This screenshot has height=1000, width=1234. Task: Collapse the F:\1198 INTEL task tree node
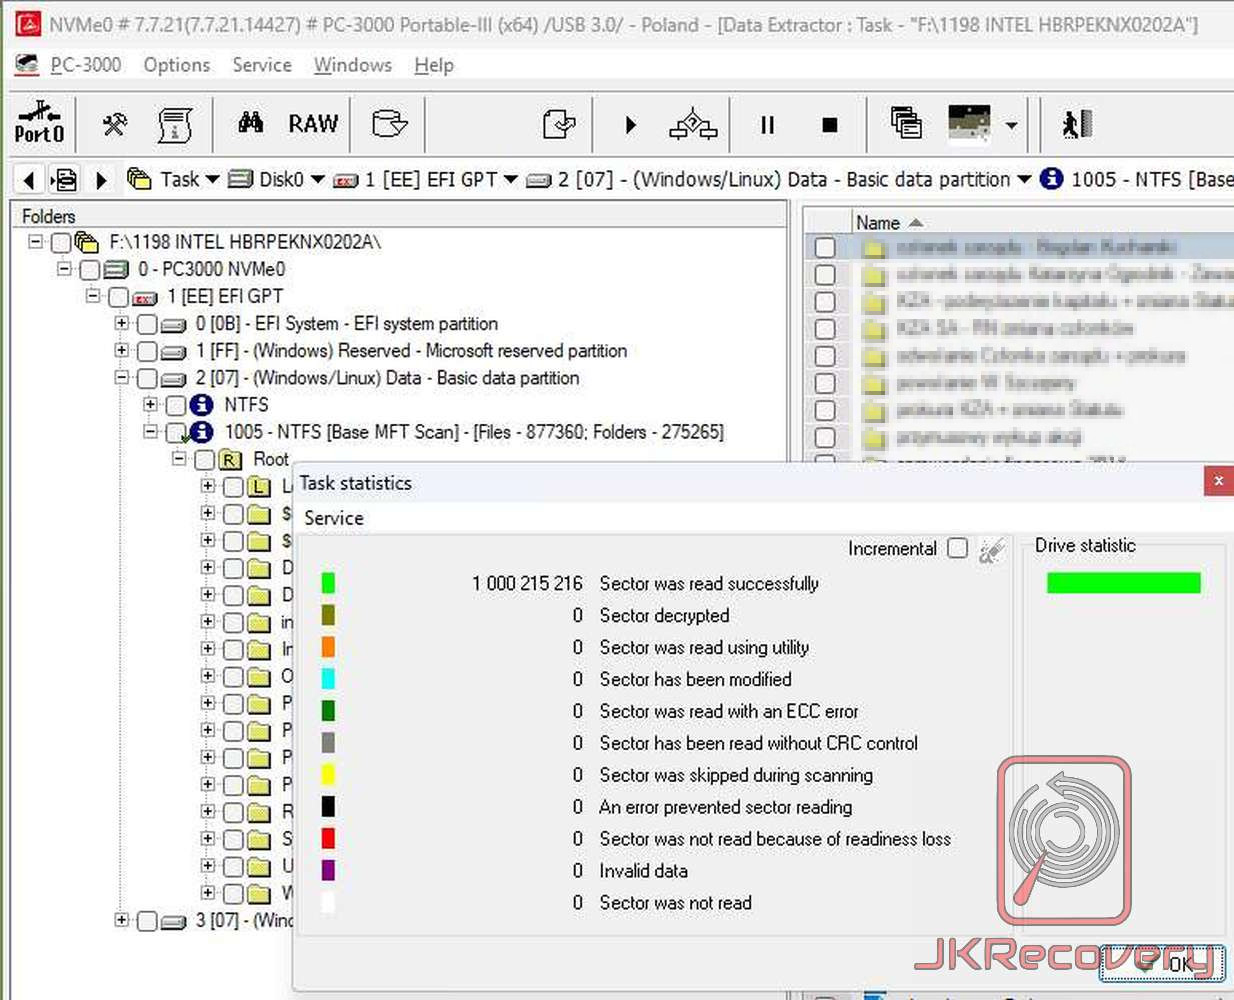pyautogui.click(x=35, y=241)
